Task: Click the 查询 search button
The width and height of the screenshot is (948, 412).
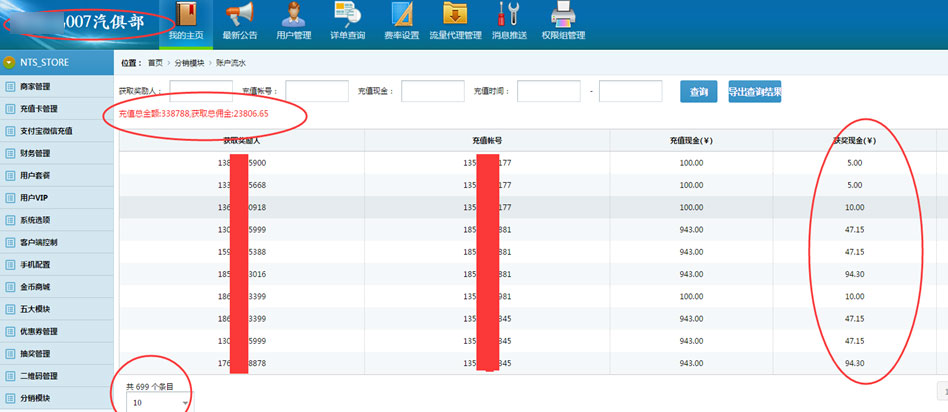Action: [699, 92]
